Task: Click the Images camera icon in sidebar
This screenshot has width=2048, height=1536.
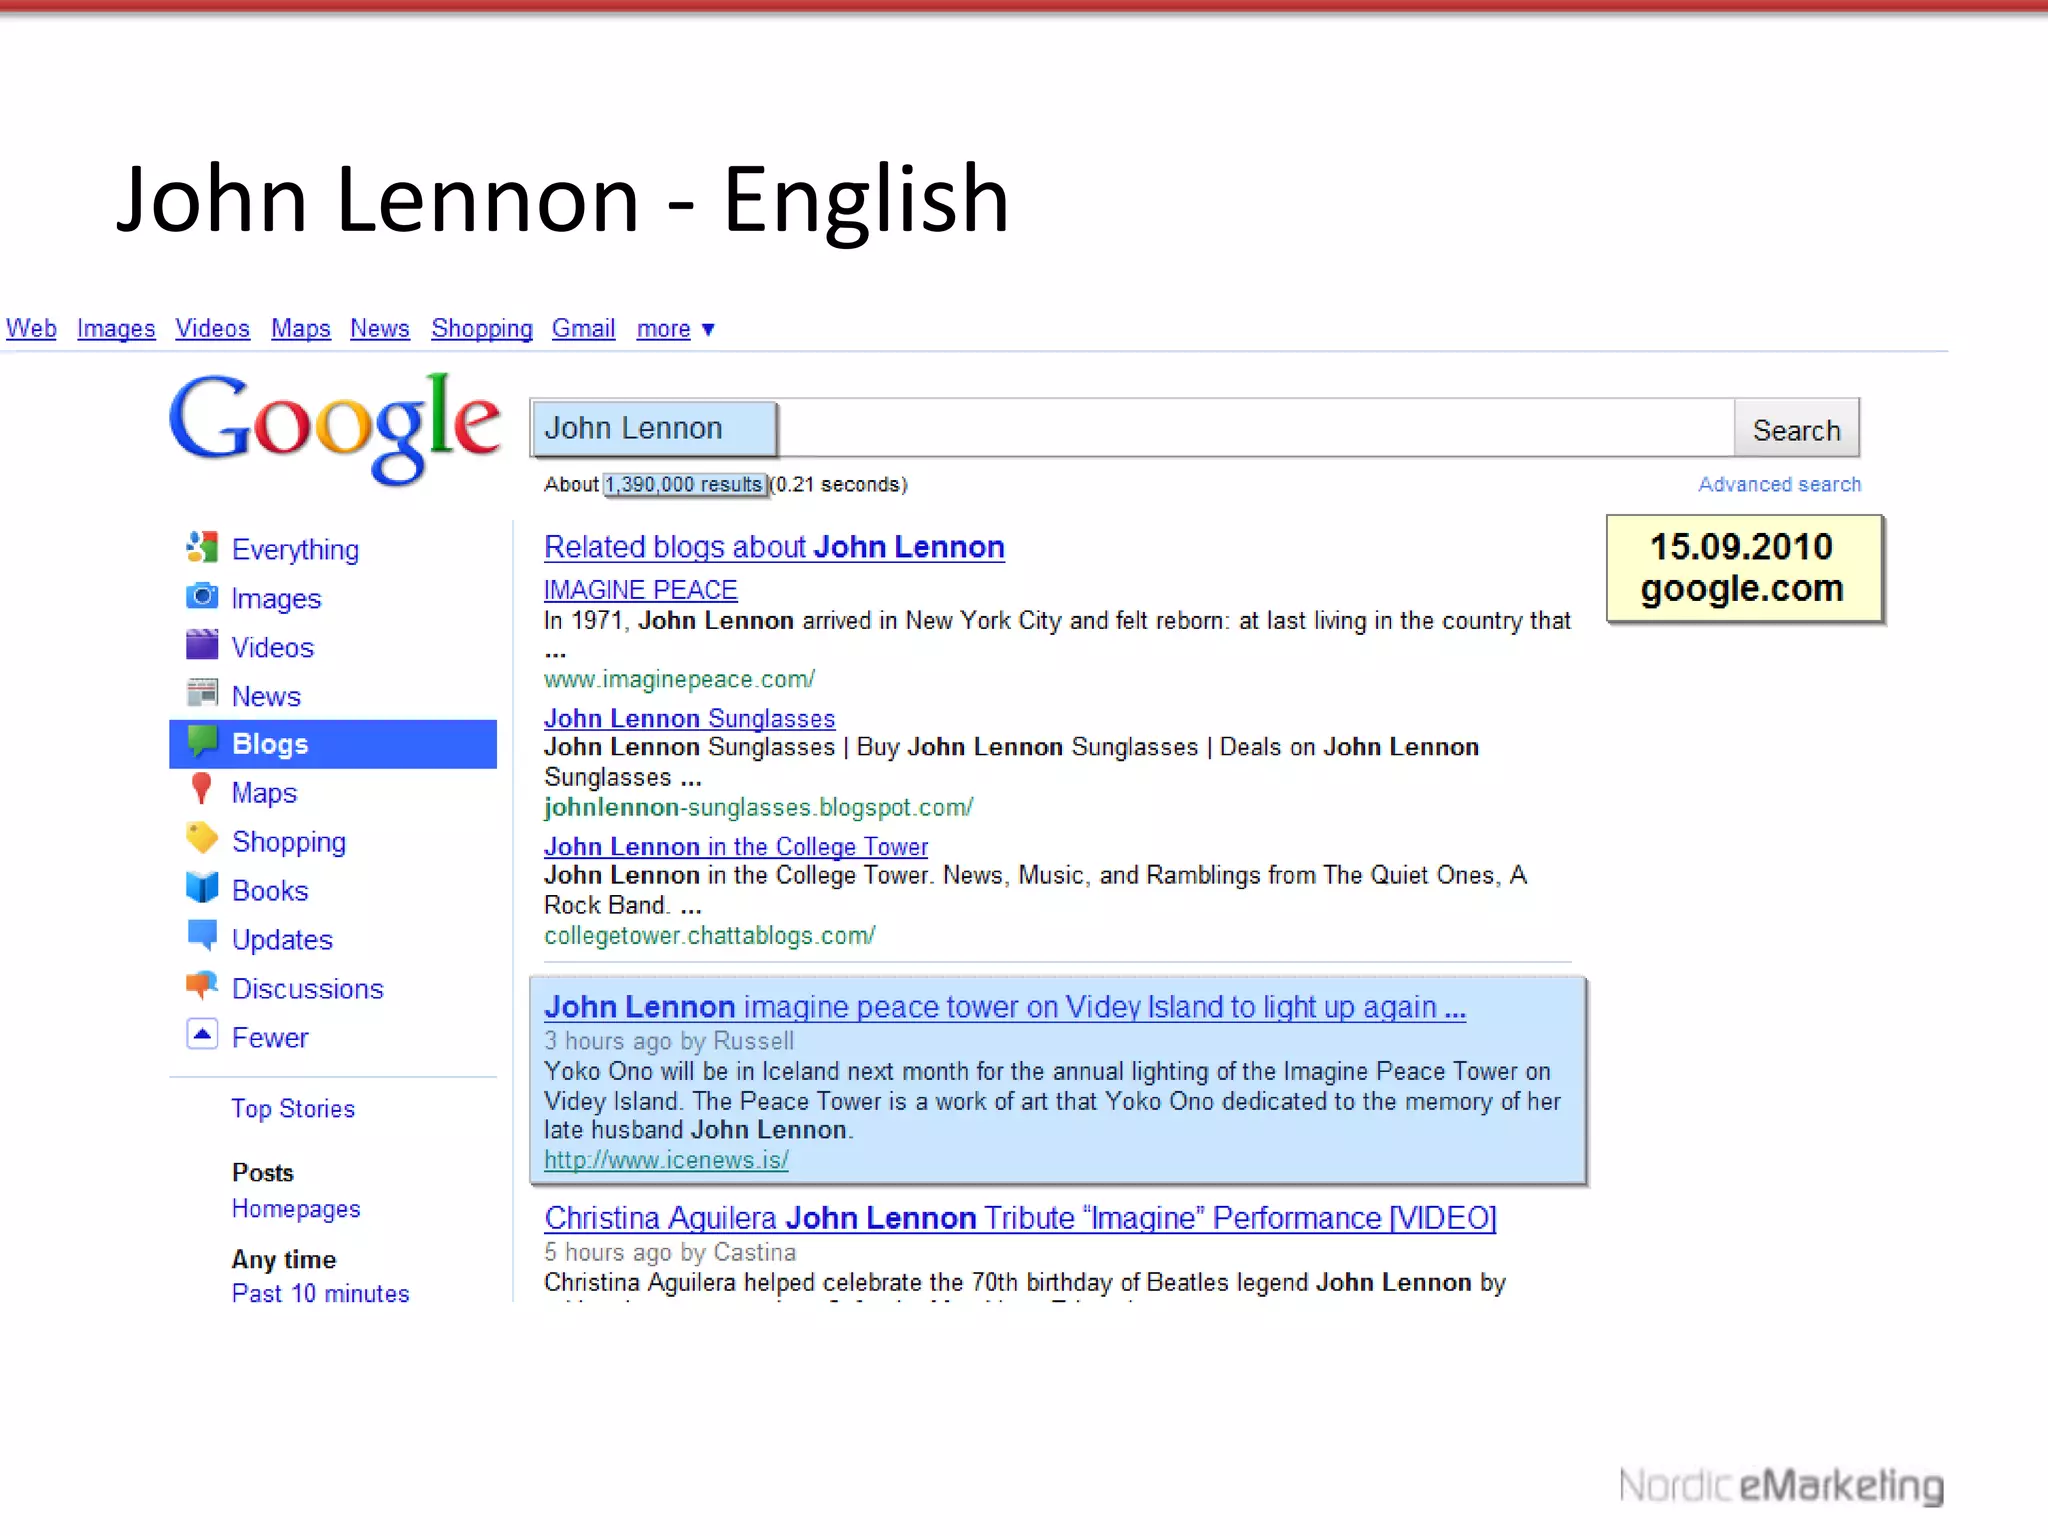Action: [202, 596]
